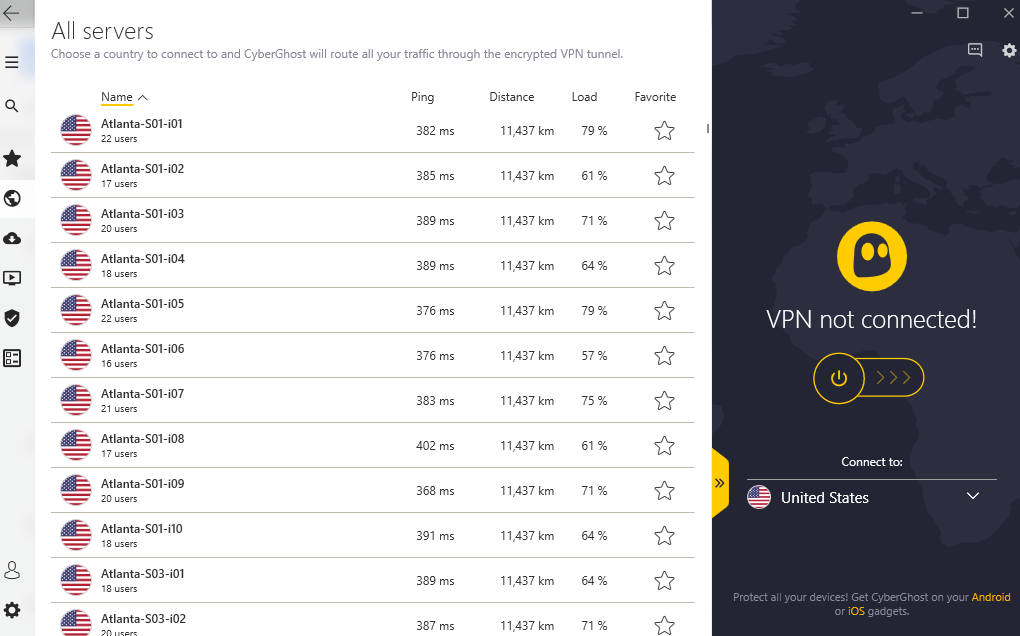The image size is (1020, 636).
Task: Toggle favorite star for Atlanta-S01-i05
Action: (664, 311)
